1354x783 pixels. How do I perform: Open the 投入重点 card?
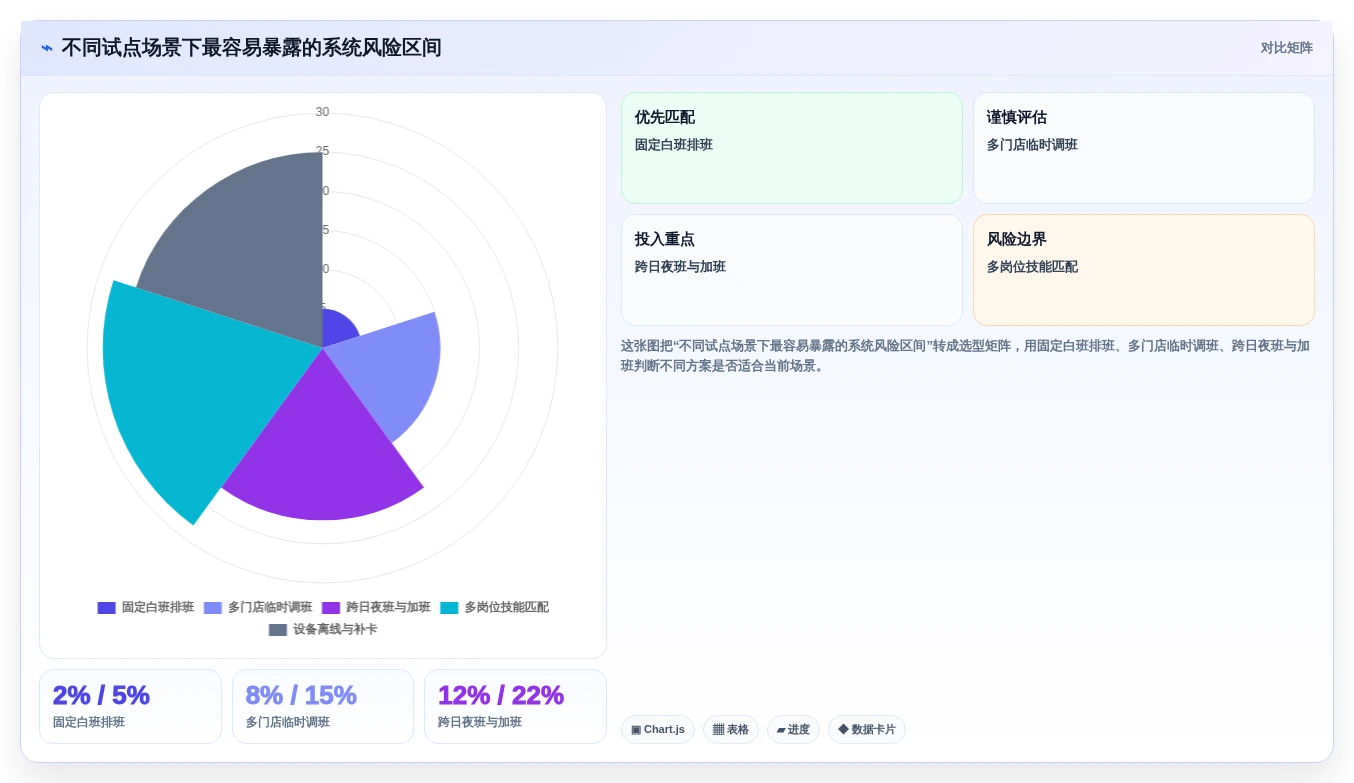pos(791,270)
